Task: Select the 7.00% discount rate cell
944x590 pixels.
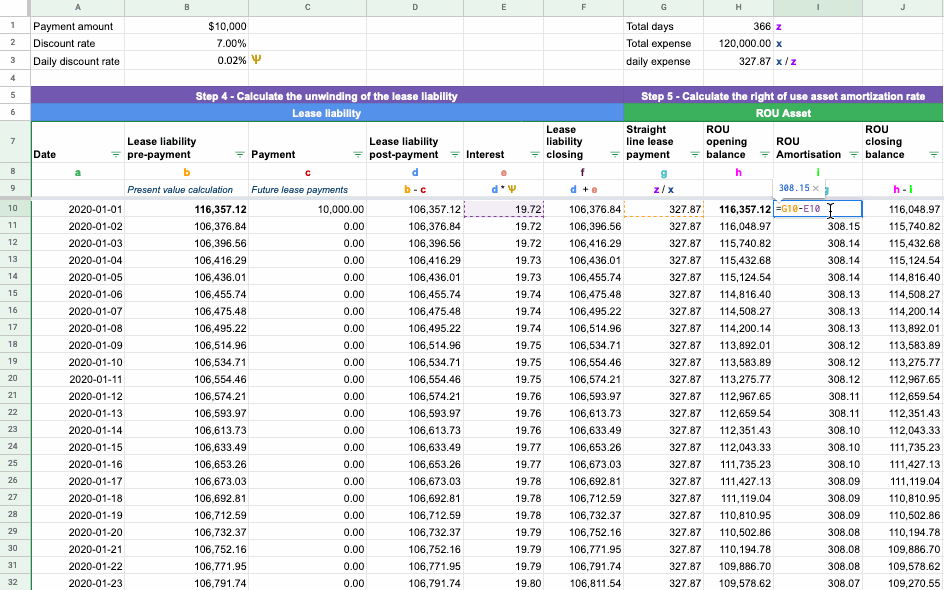Action: pyautogui.click(x=187, y=43)
